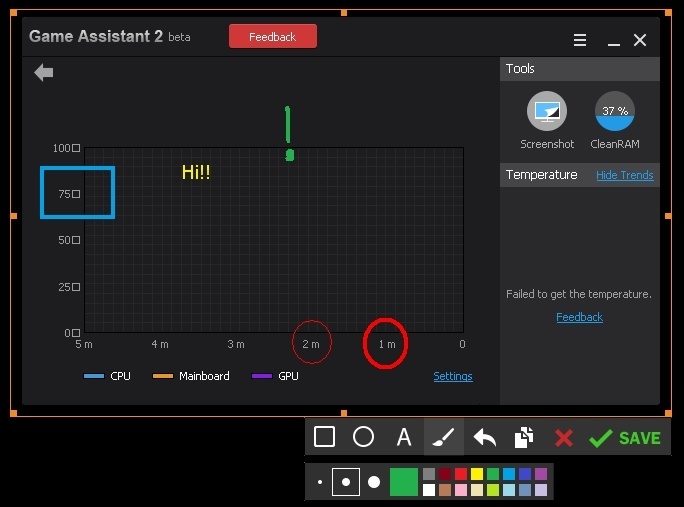Click the GPU legend entry
The width and height of the screenshot is (684, 507).
click(275, 376)
